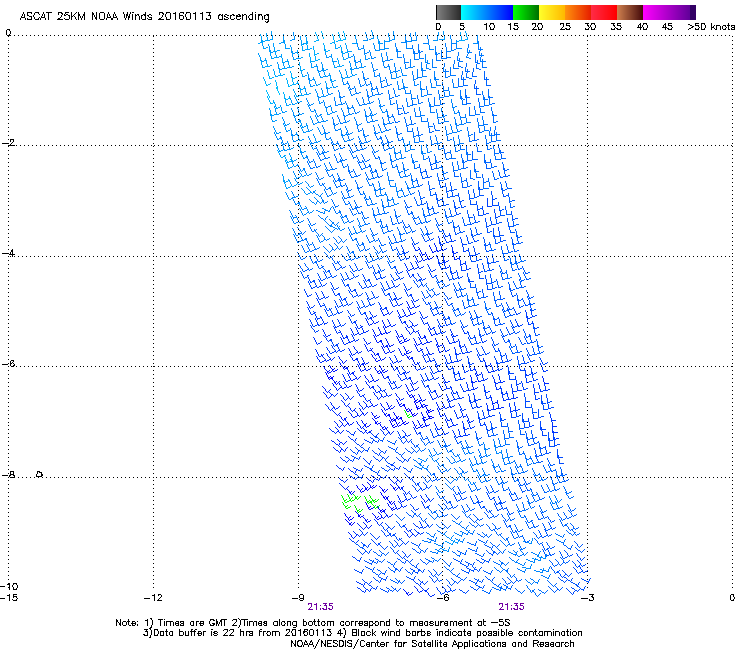740x650 pixels.
Task: Click the plot title 'ASCAT 25KM NOAA Winds 20160113 ascending'
Action: click(x=144, y=17)
